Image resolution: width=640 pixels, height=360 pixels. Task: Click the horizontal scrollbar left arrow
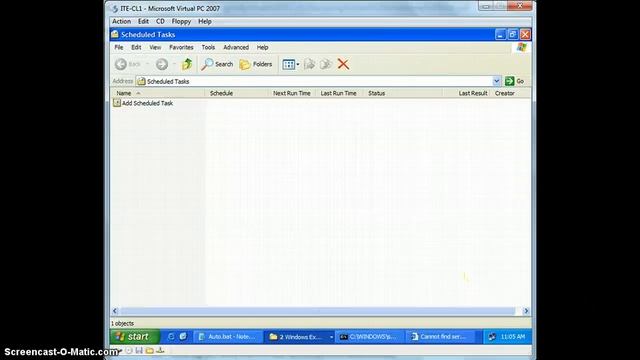pyautogui.click(x=115, y=311)
